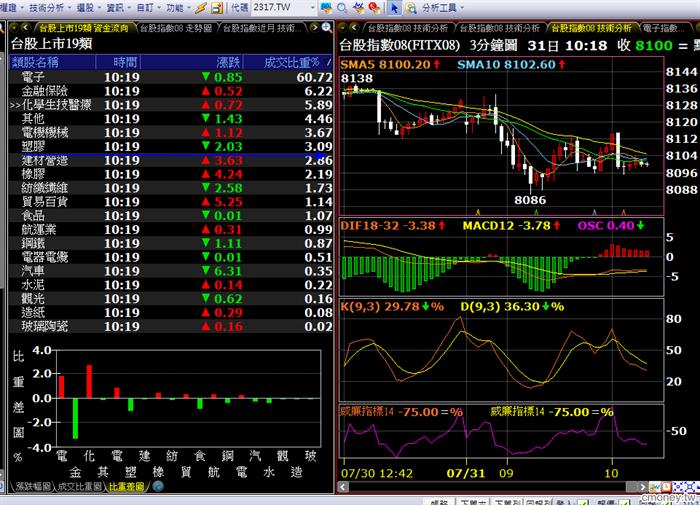Click the zoom-in icon at left panel tab end
The height and width of the screenshot is (505, 700).
tap(327, 28)
